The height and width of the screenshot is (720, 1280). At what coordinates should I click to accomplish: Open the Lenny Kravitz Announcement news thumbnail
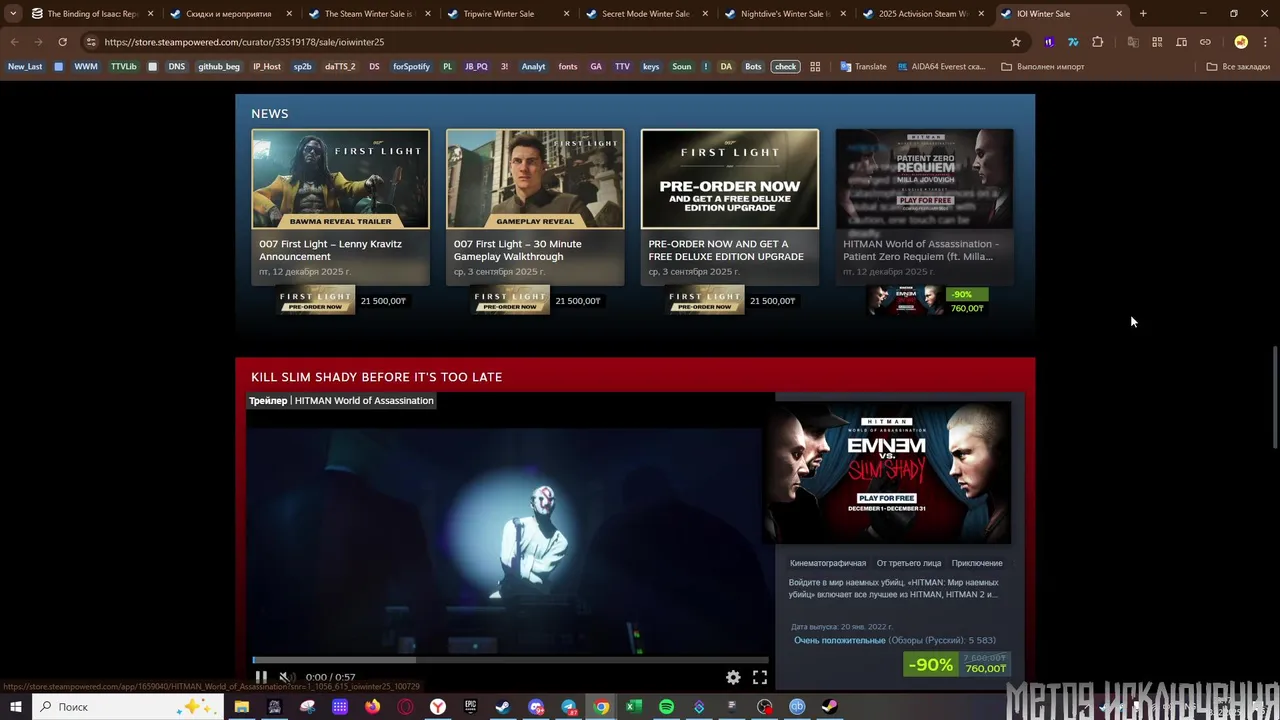coord(340,179)
